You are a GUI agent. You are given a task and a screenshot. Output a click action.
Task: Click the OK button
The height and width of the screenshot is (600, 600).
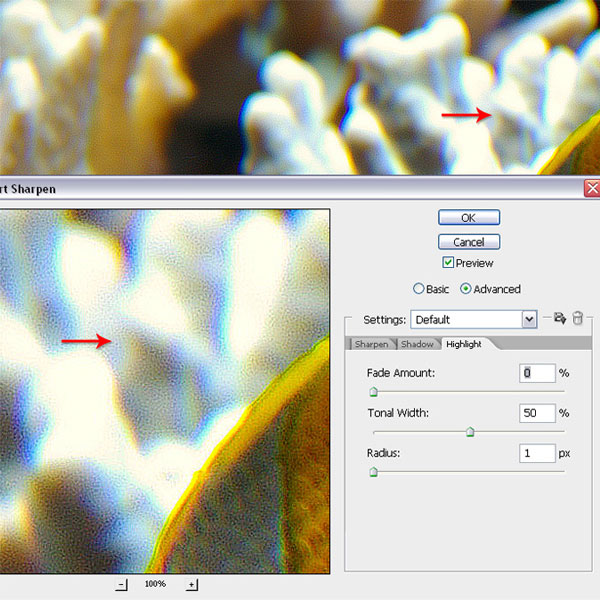point(468,218)
